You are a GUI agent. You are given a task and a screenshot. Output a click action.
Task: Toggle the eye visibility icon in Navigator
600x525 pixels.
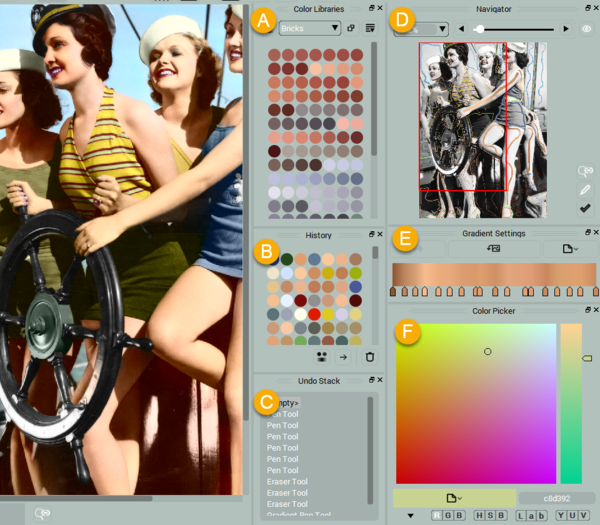[x=587, y=29]
